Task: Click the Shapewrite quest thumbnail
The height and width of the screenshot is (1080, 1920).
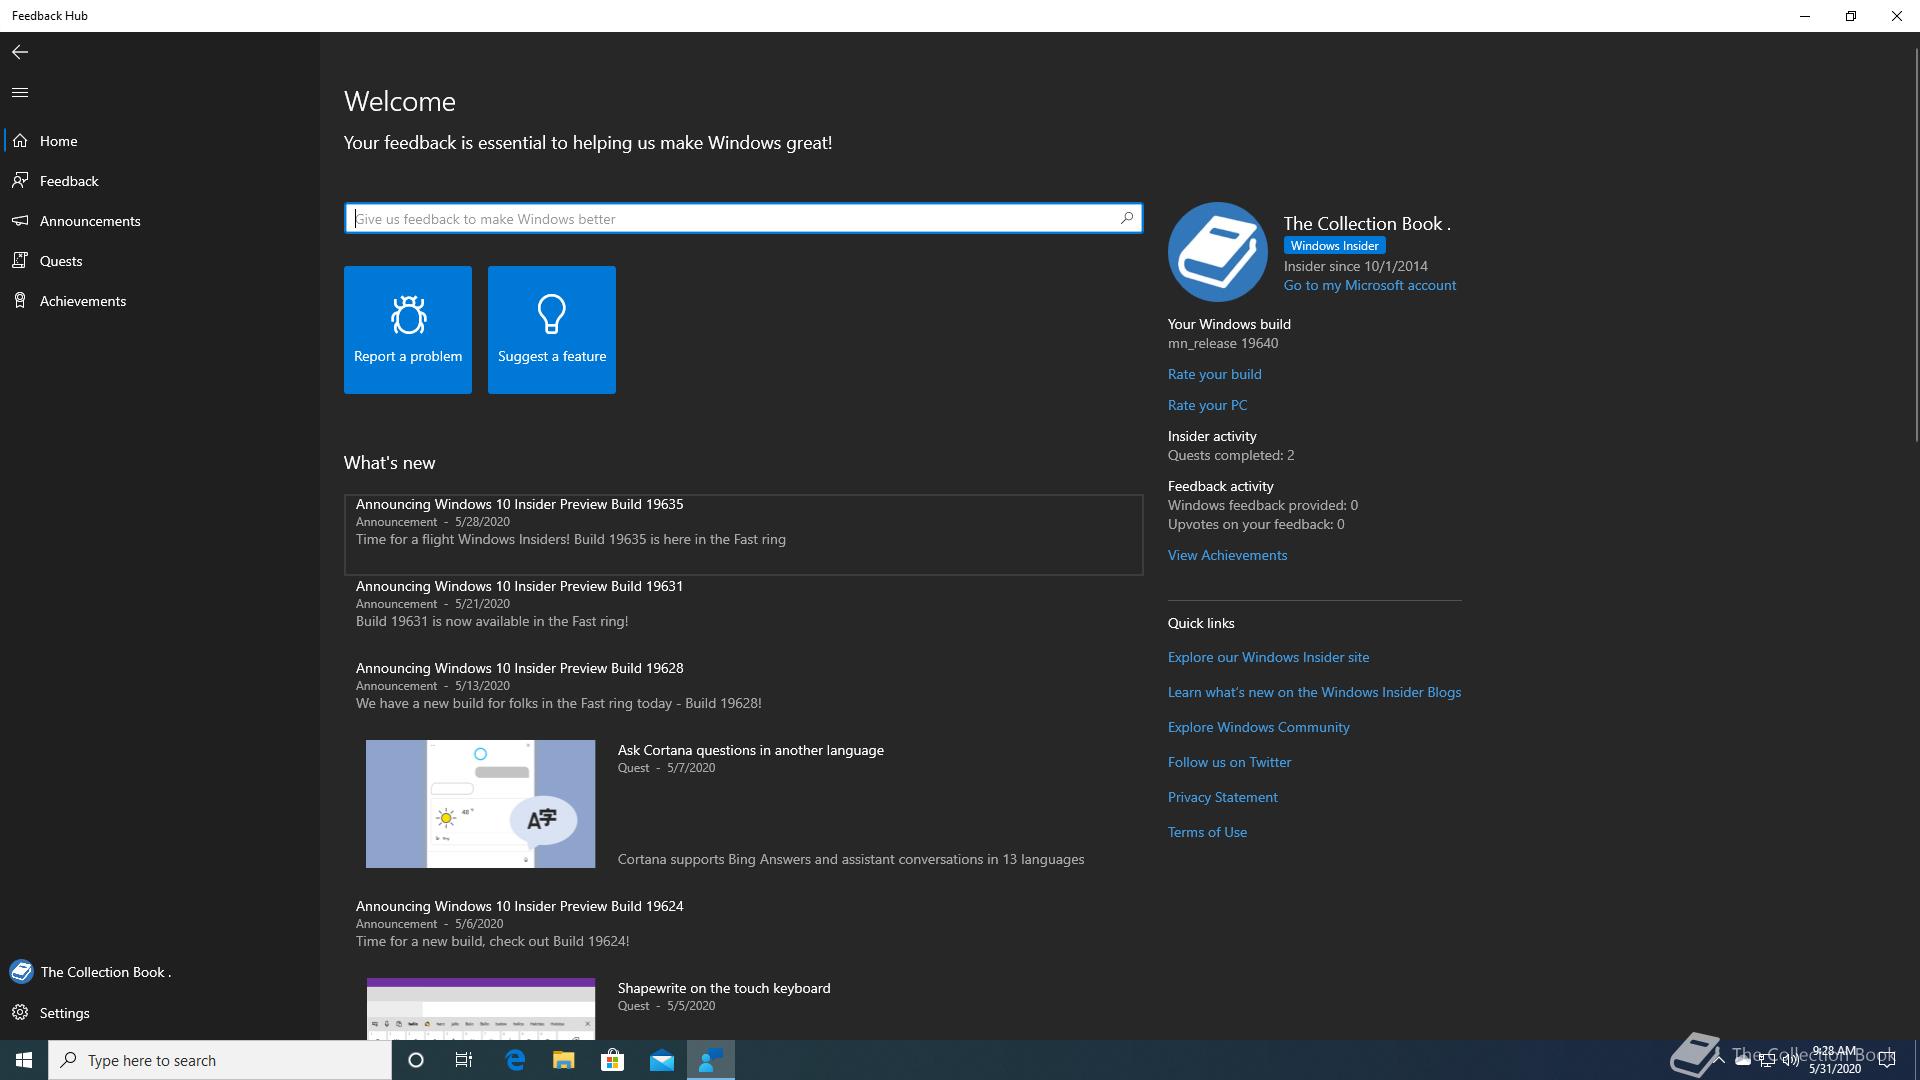Action: click(x=480, y=1008)
